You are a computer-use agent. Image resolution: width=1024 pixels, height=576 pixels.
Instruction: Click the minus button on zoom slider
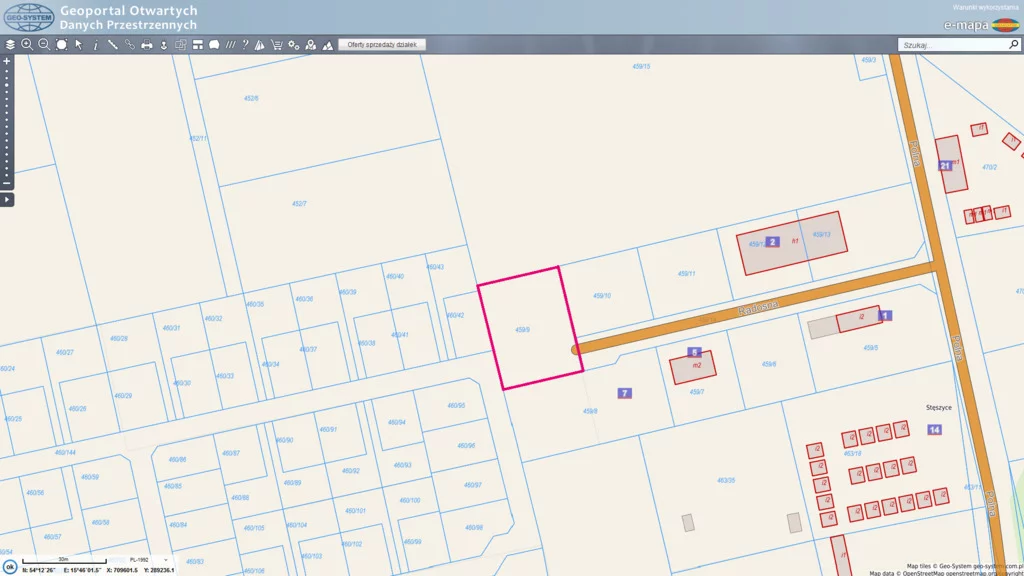coord(7,183)
